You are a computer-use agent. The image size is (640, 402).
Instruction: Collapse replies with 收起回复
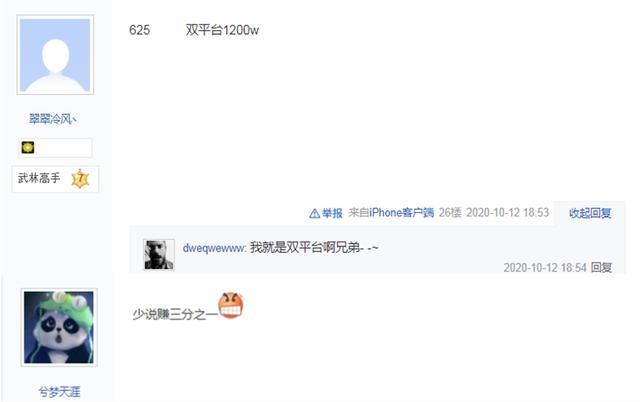point(590,213)
